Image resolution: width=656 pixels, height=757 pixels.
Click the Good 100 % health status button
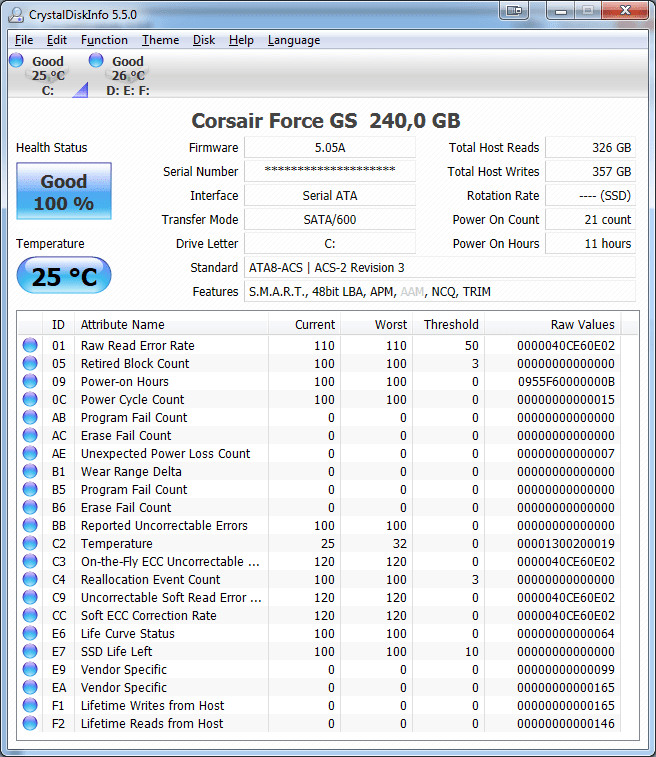(64, 191)
